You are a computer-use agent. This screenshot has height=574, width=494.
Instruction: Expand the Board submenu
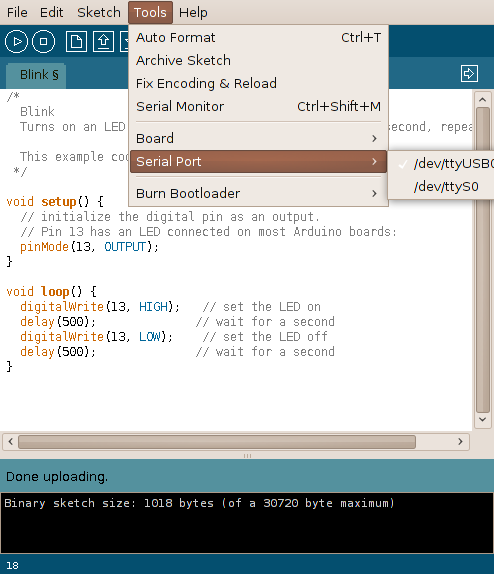click(259, 138)
